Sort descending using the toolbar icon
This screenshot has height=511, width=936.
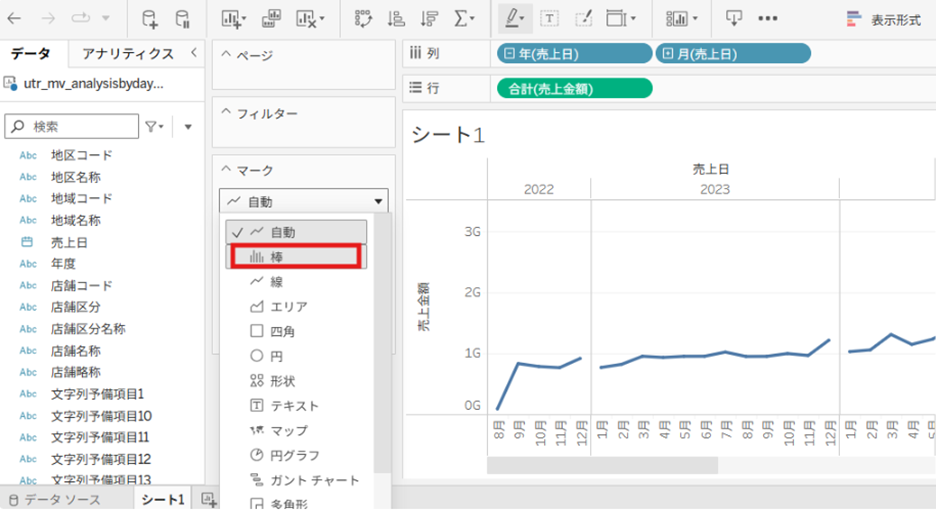click(x=429, y=19)
